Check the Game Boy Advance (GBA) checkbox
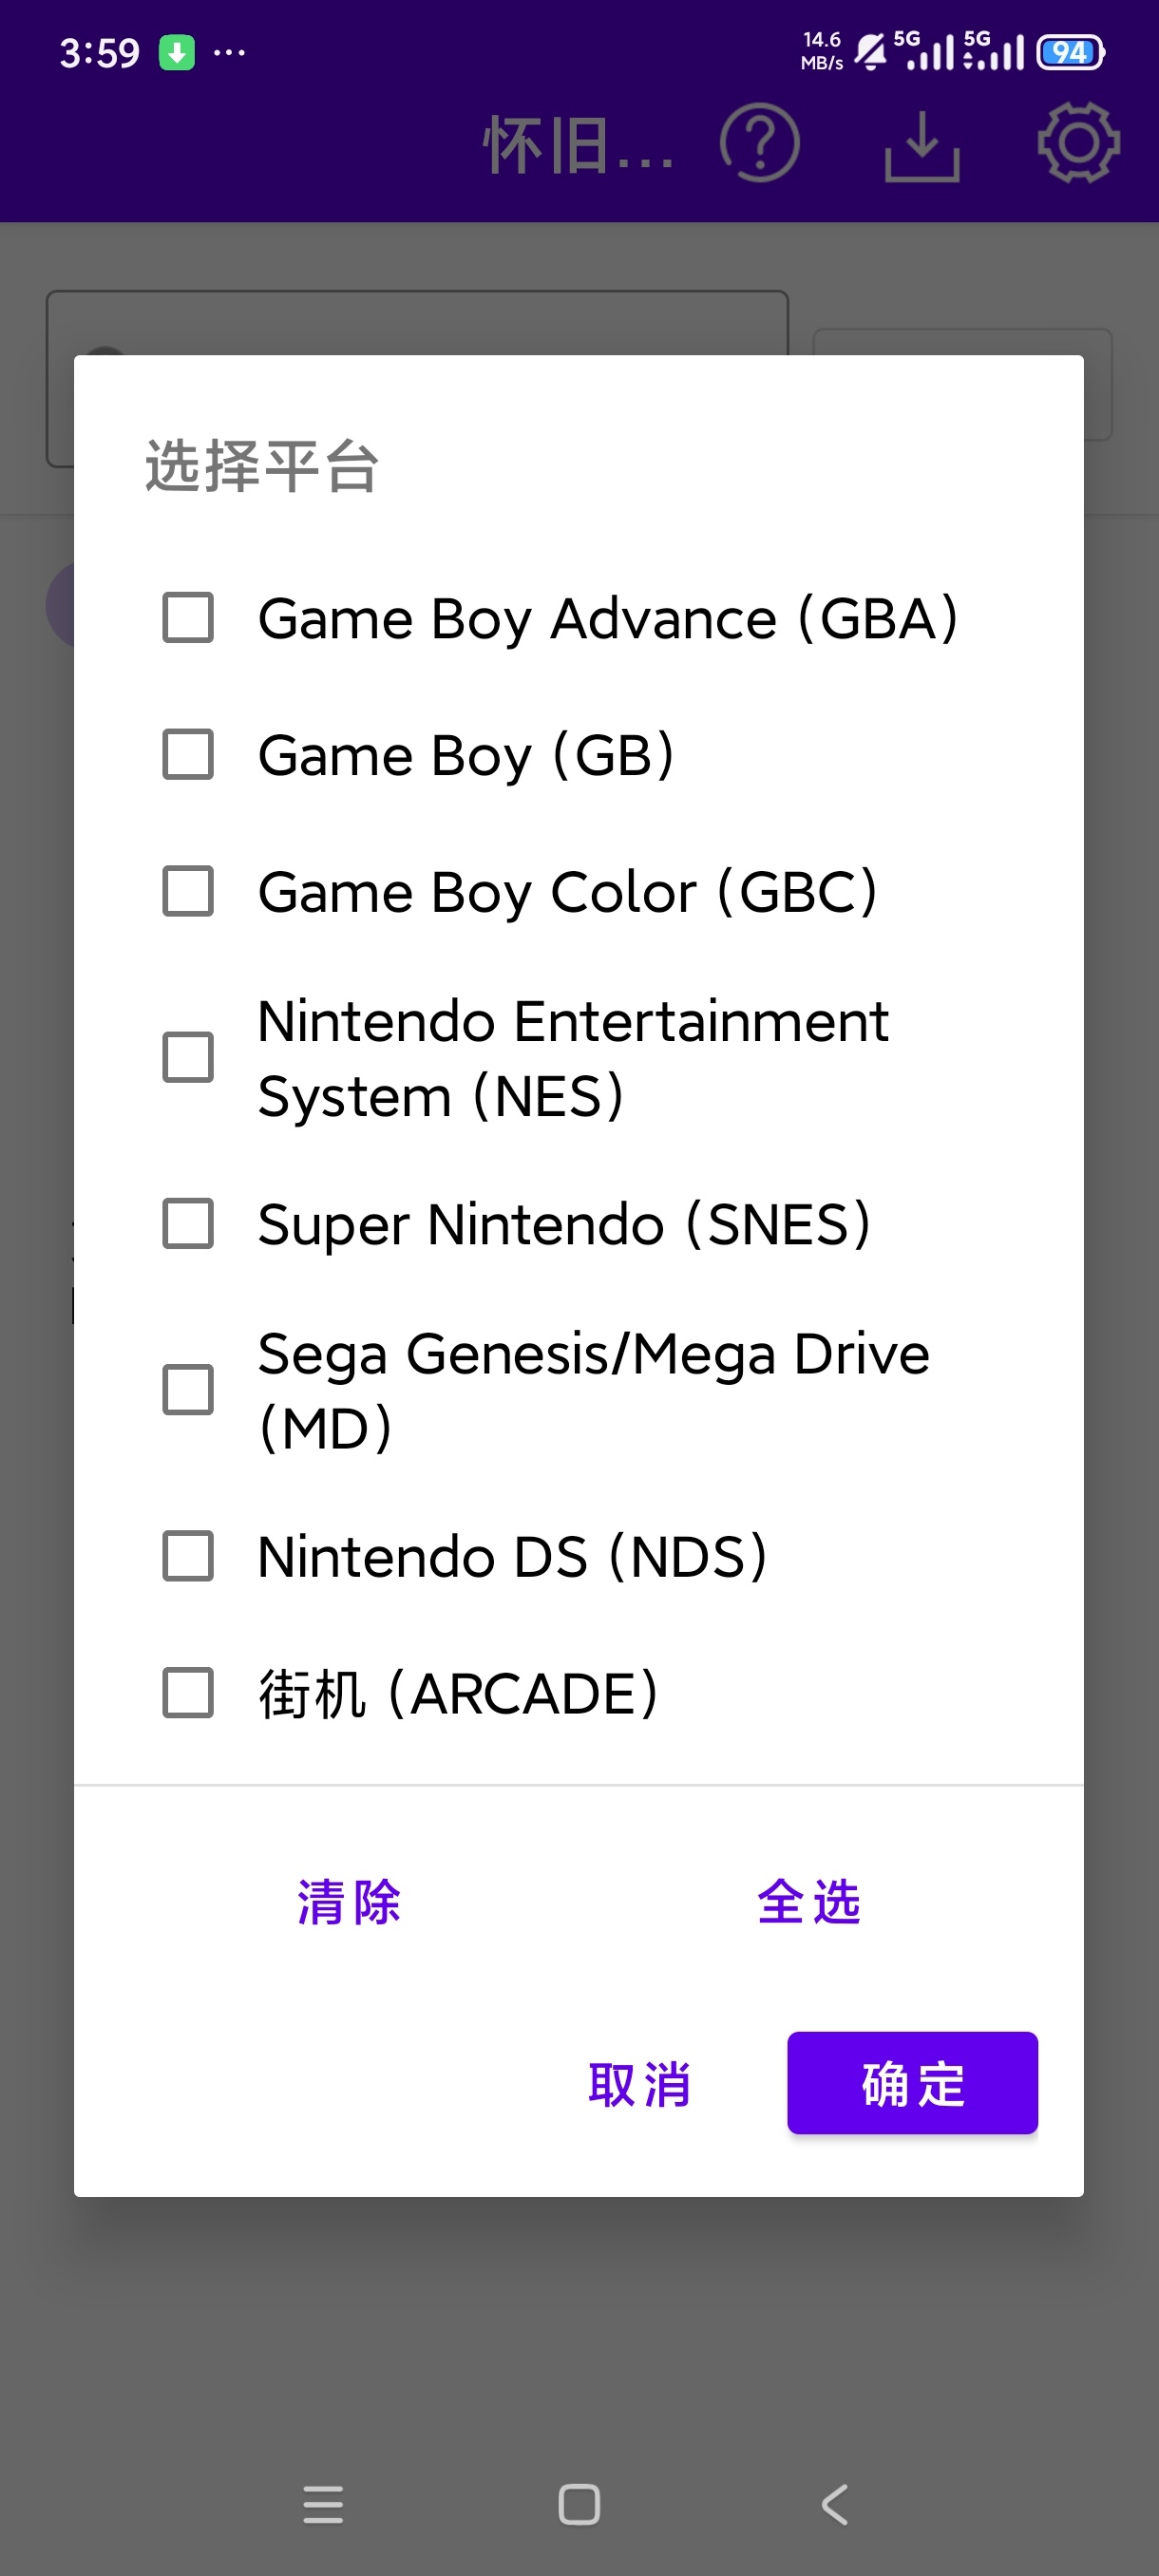 [x=188, y=617]
